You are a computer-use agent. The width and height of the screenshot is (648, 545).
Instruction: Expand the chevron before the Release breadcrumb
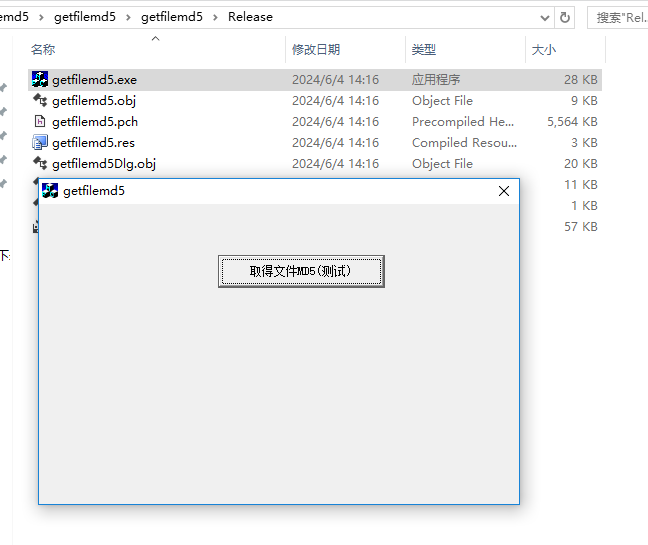click(x=215, y=17)
